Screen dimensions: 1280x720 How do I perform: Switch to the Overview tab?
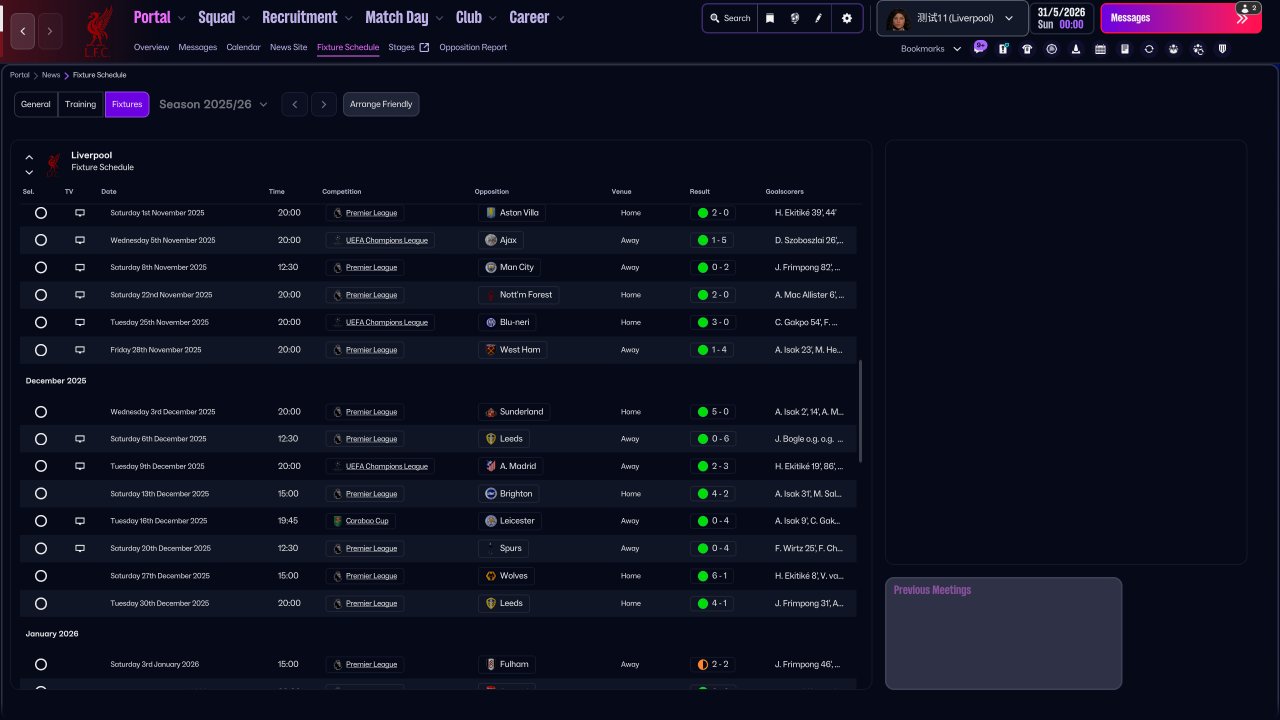[151, 47]
